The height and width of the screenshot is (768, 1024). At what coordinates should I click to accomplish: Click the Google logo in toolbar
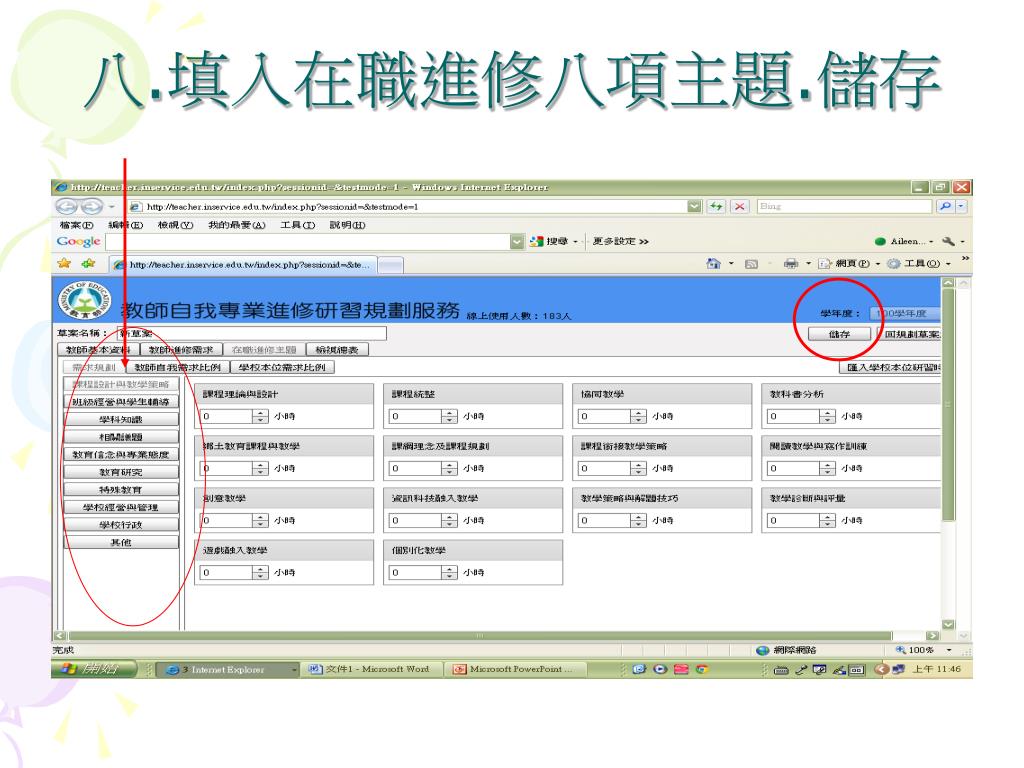tap(78, 242)
